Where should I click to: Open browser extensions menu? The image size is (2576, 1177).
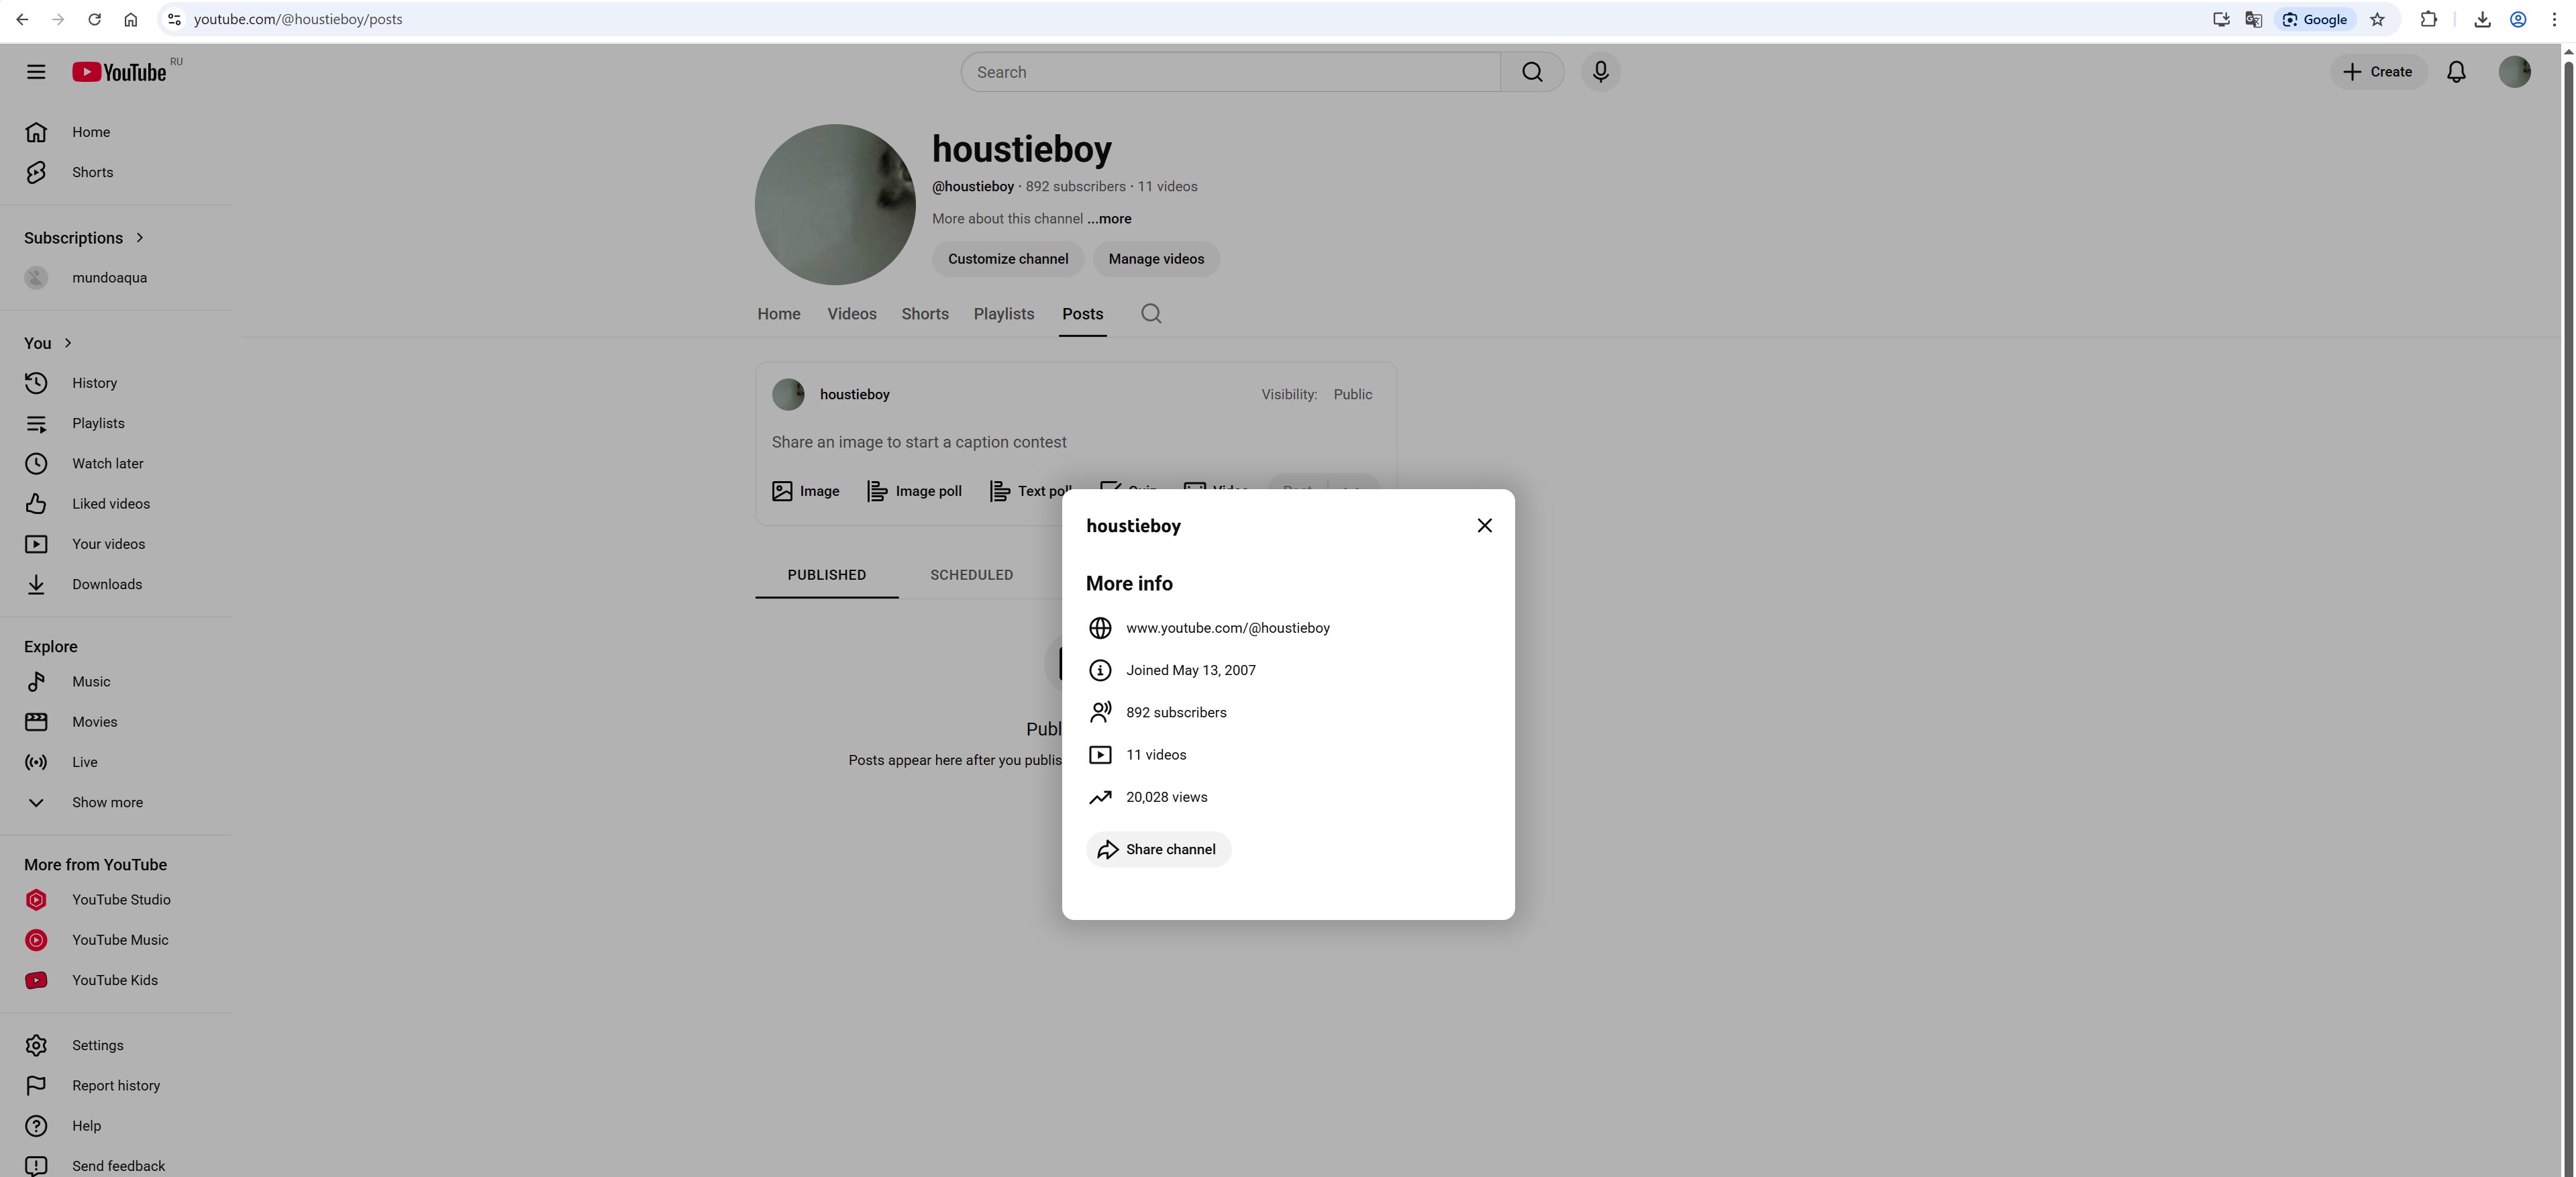click(2428, 19)
